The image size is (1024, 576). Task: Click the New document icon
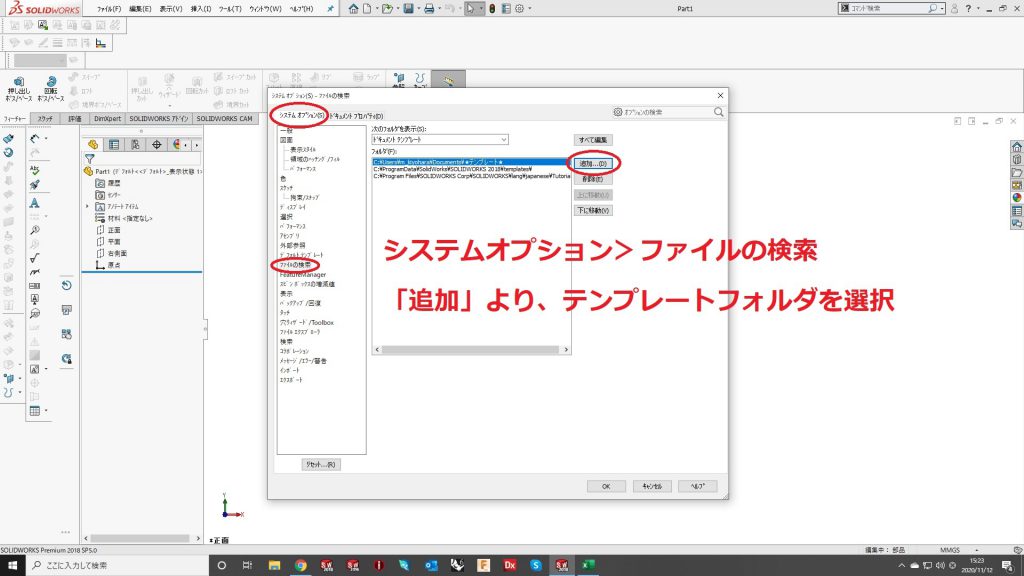tap(367, 8)
